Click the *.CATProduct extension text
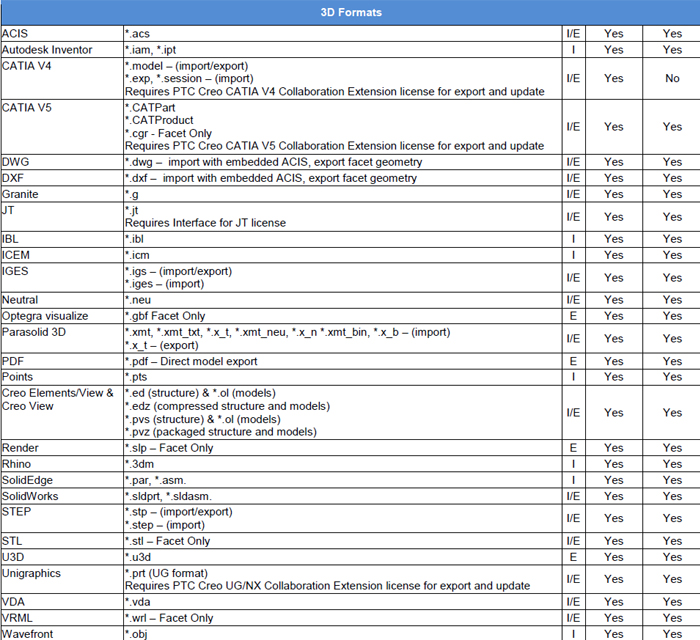Screen dimensions: 700x640 (x=159, y=120)
